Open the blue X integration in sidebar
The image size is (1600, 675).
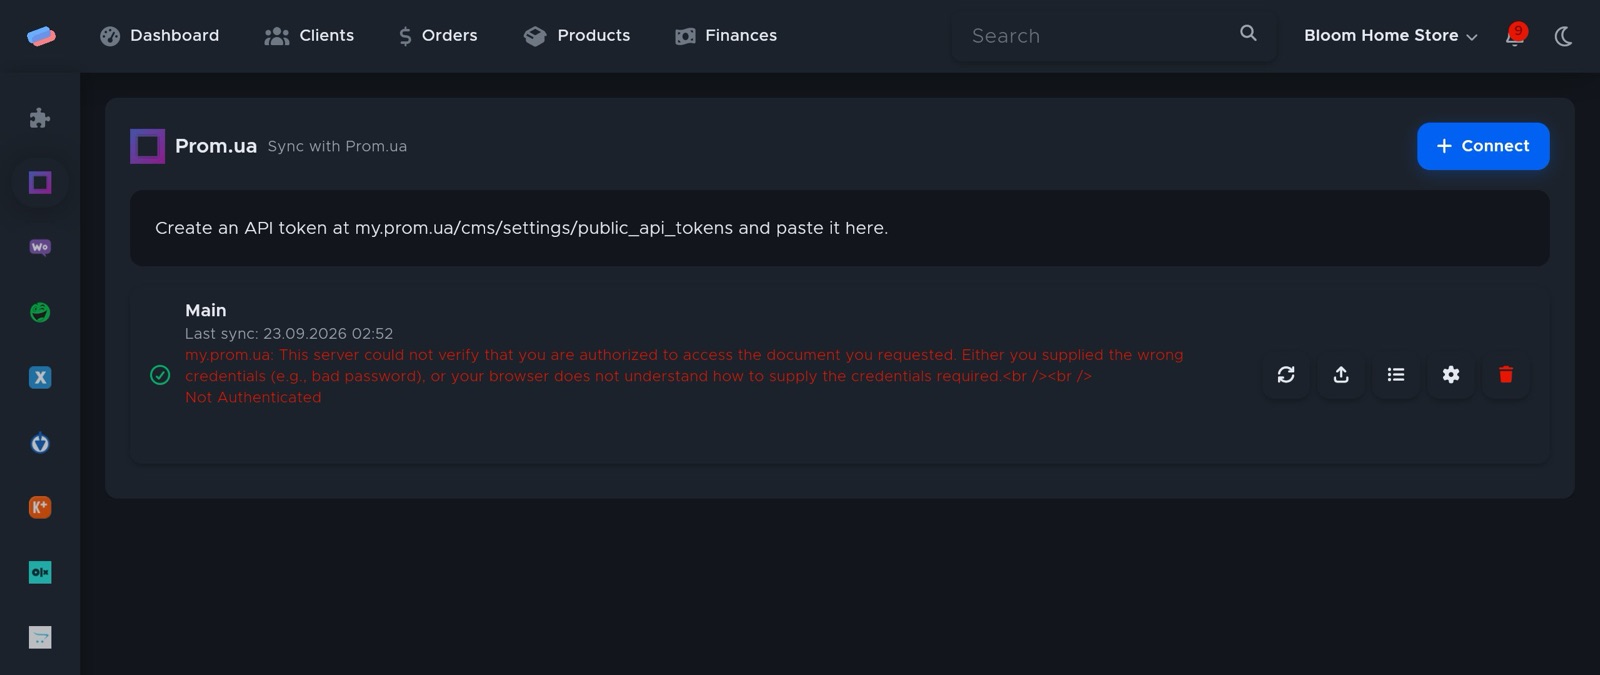point(40,377)
